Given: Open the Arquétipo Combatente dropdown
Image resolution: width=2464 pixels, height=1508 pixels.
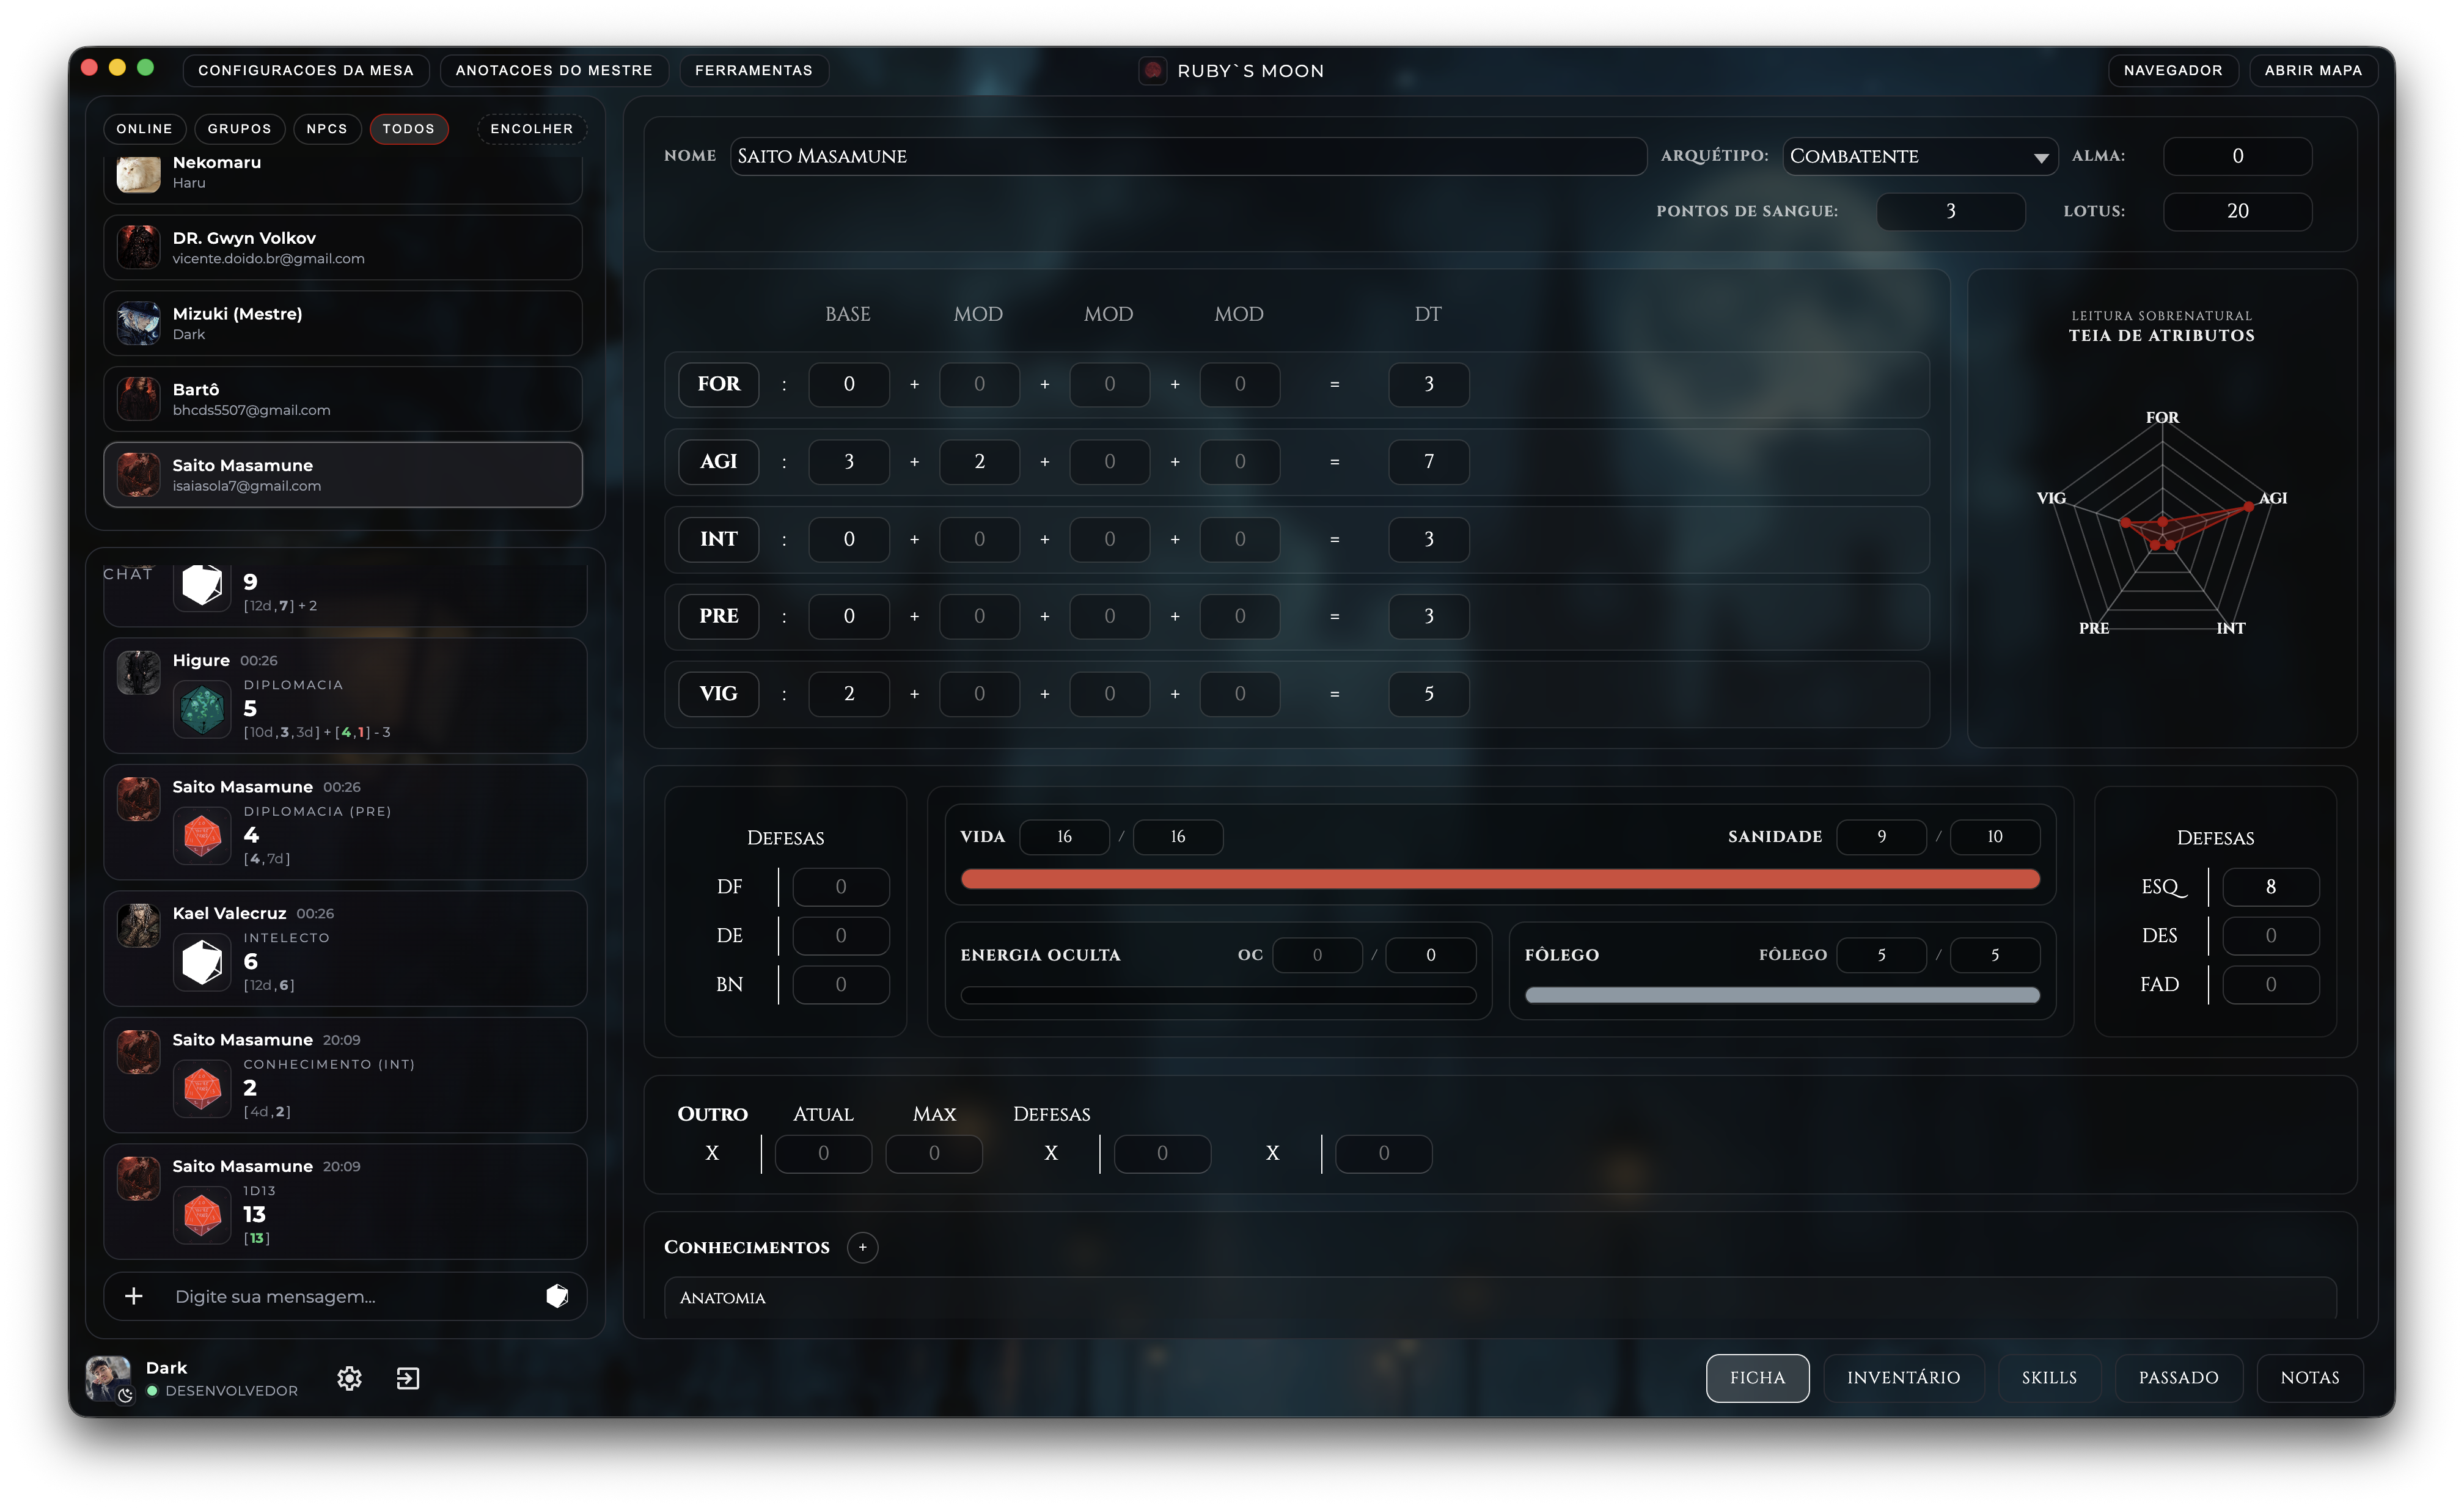Looking at the screenshot, I should [x=1919, y=156].
